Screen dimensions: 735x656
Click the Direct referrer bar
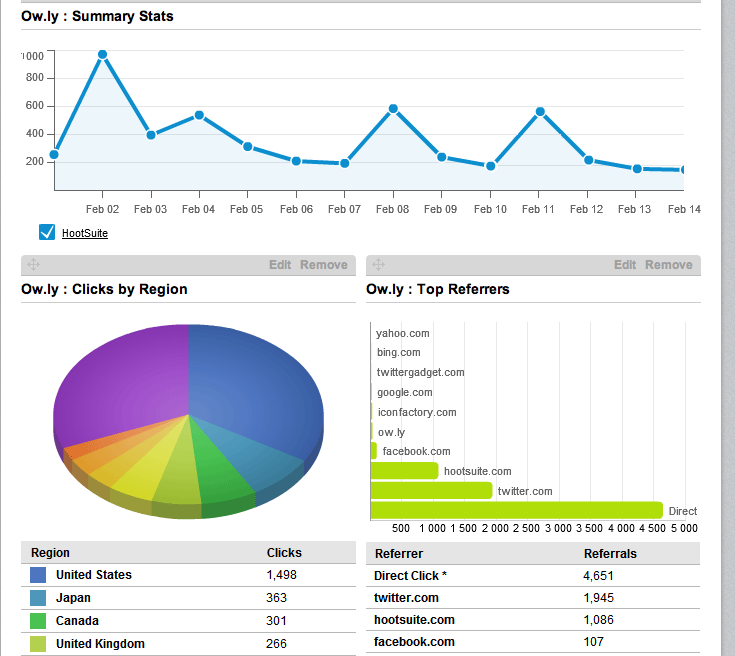coord(517,511)
